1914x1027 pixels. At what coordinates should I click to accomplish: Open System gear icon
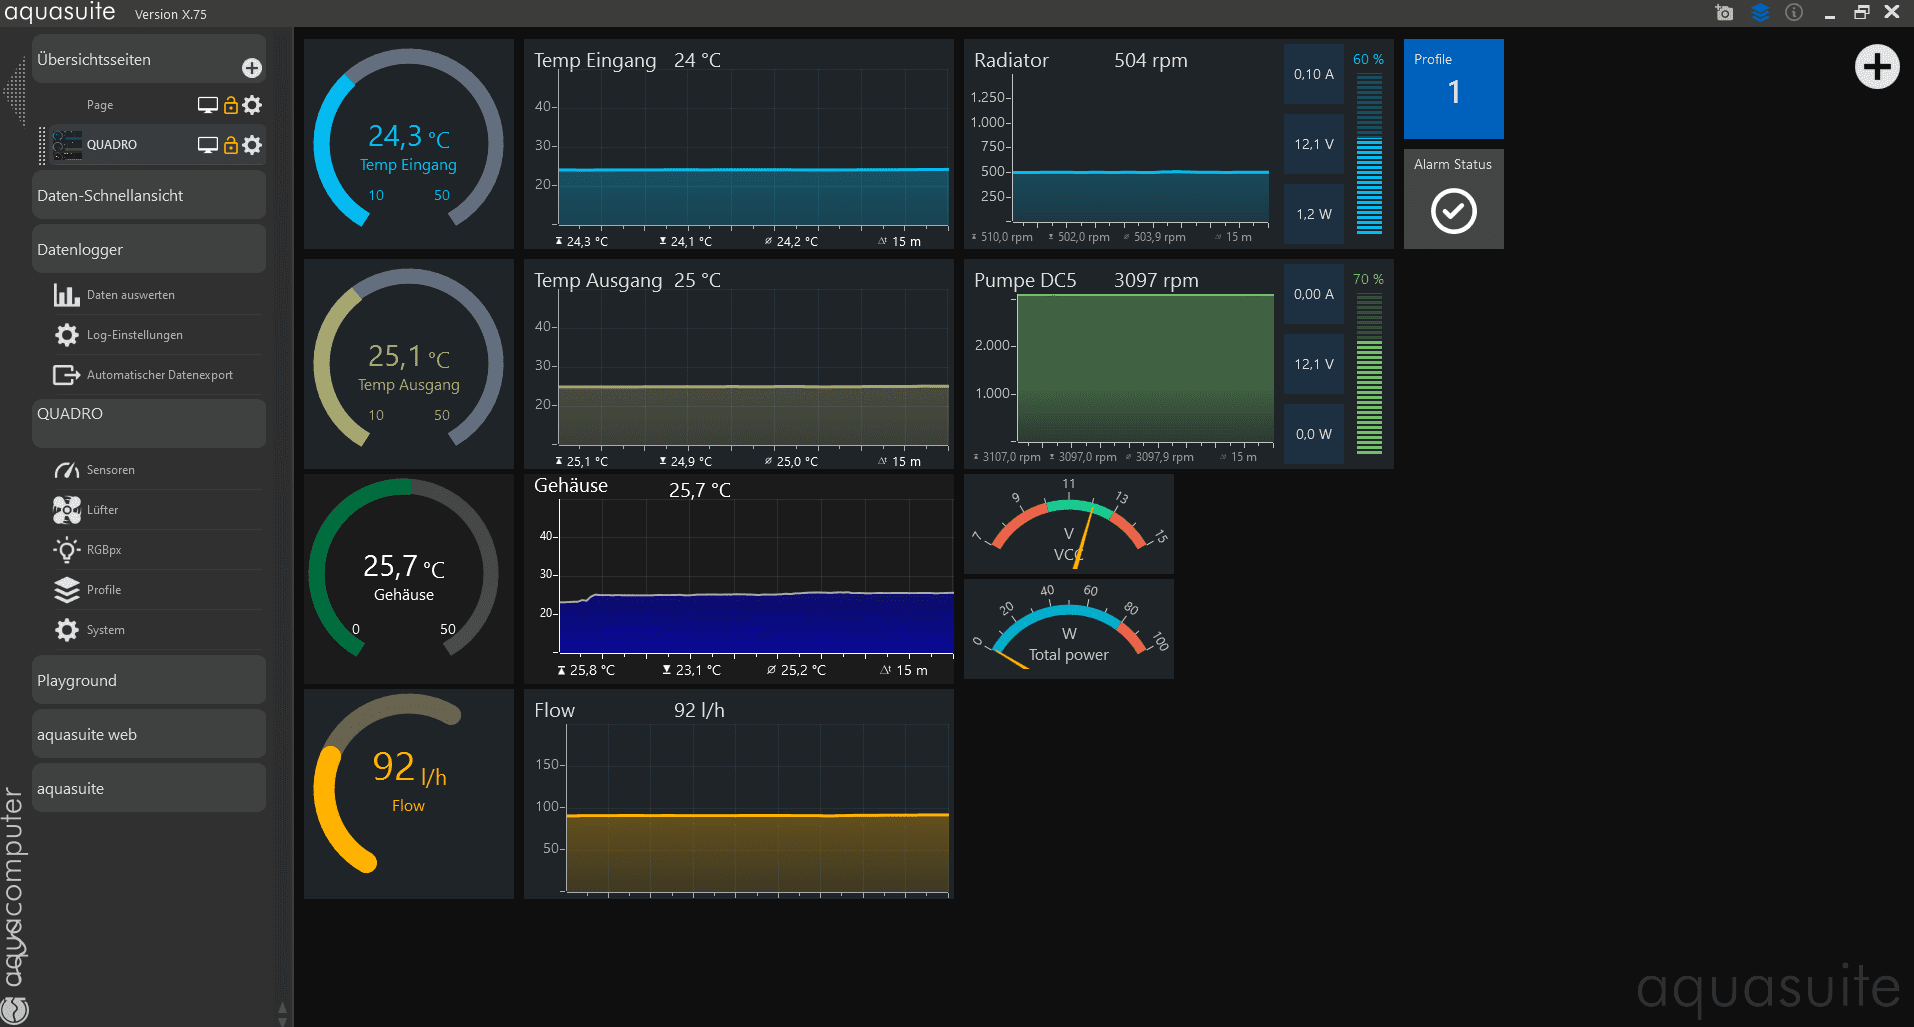tap(66, 630)
